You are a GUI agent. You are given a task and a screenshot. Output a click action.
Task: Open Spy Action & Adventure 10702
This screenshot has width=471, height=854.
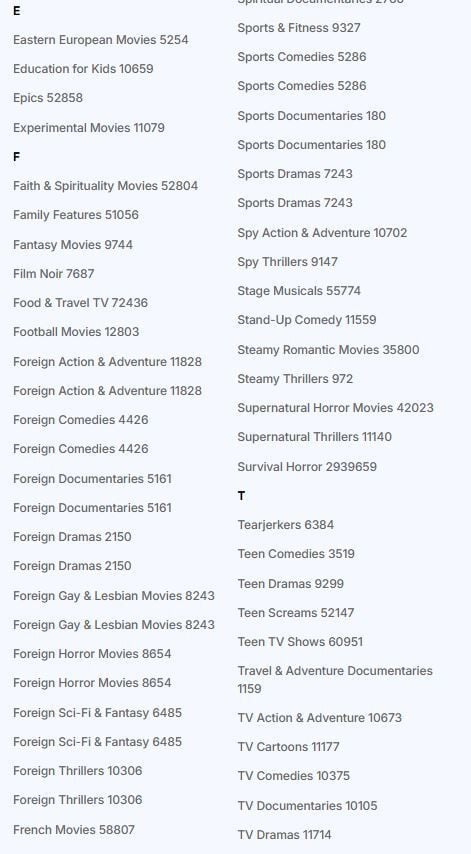pos(322,233)
